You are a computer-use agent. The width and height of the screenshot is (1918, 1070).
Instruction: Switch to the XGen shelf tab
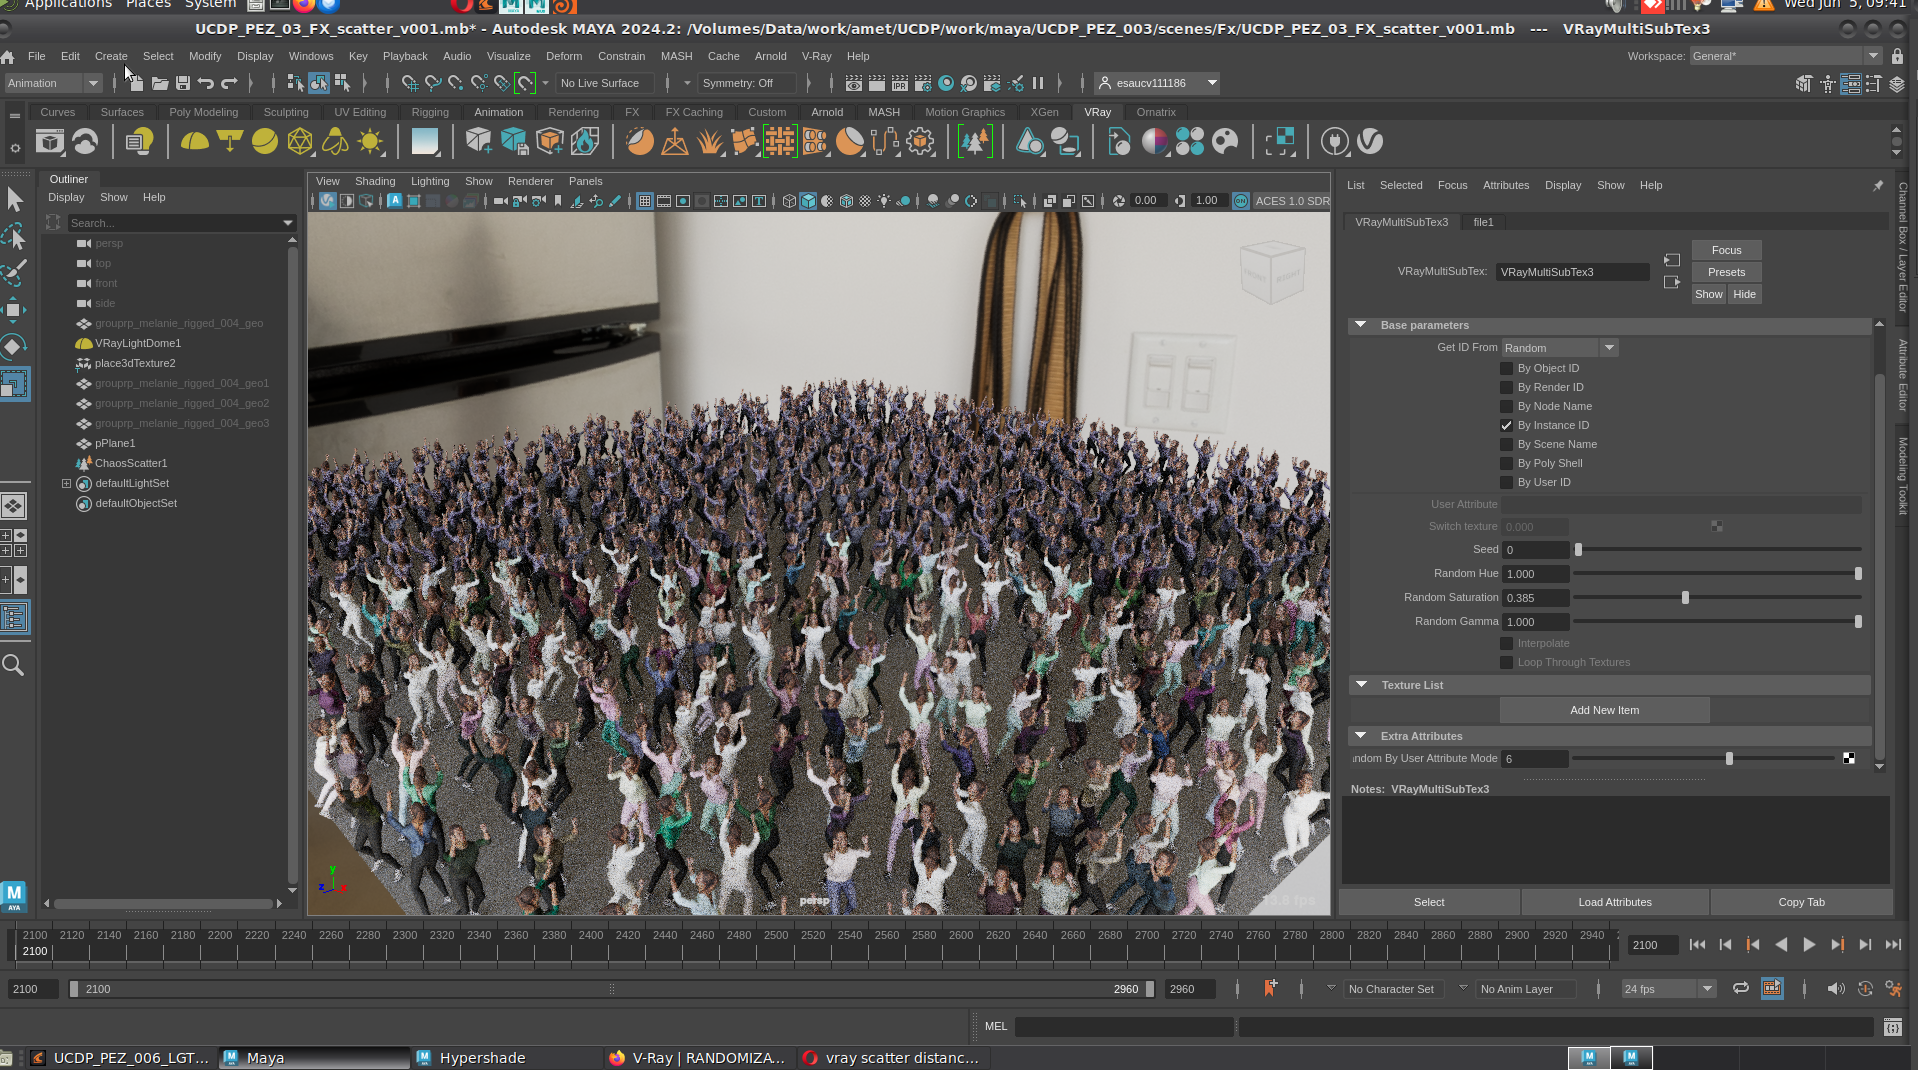click(x=1044, y=112)
